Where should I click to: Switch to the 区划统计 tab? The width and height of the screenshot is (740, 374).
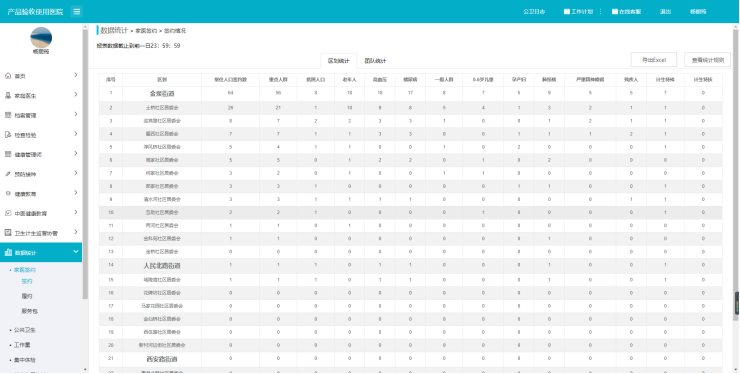pyautogui.click(x=339, y=61)
